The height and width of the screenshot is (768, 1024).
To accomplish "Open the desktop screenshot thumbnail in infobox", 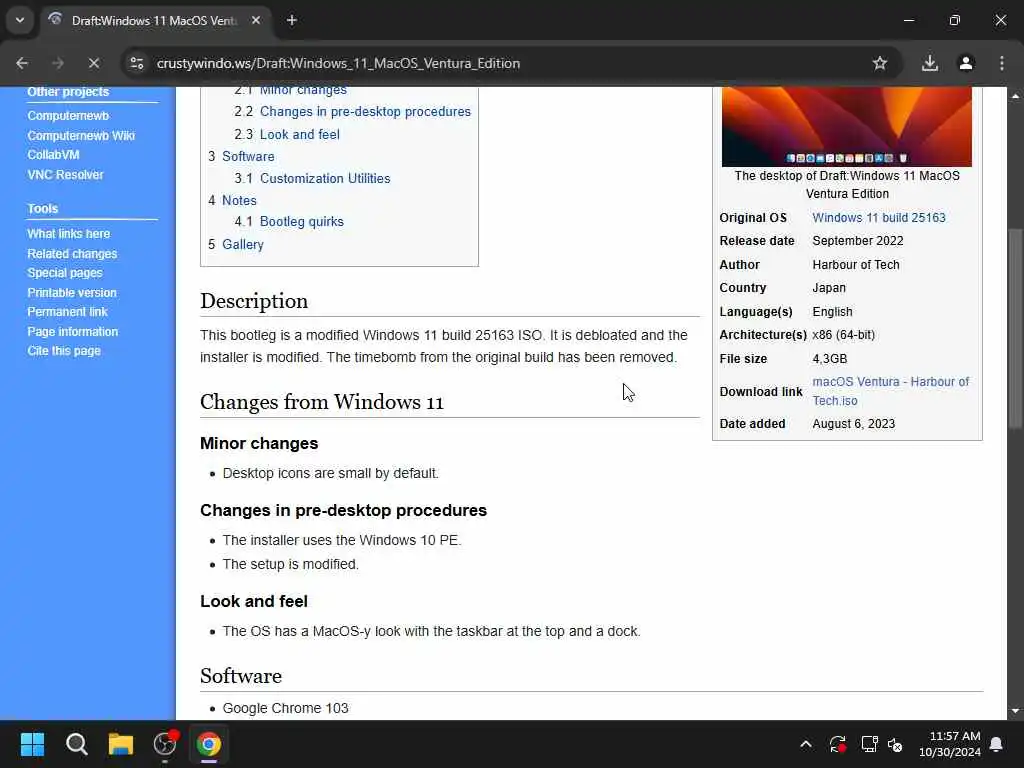I will click(x=846, y=127).
